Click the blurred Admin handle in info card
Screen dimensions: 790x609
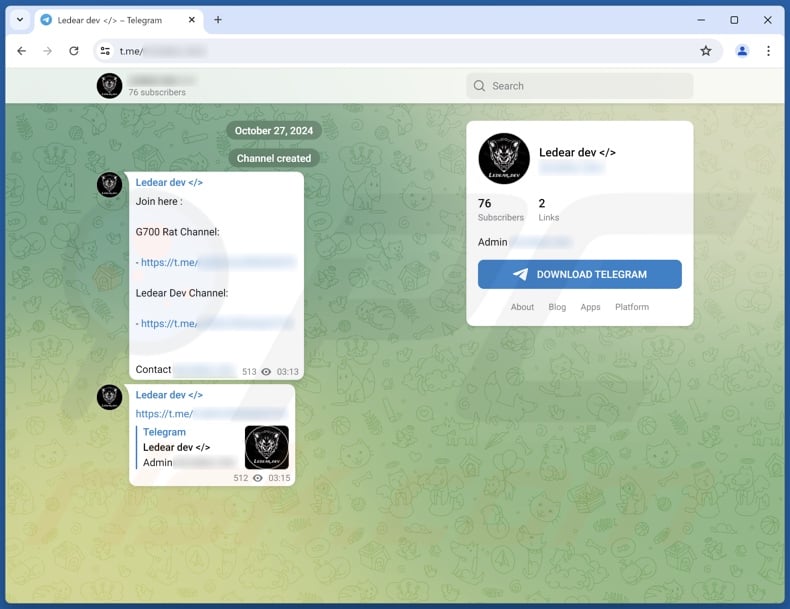(x=541, y=242)
